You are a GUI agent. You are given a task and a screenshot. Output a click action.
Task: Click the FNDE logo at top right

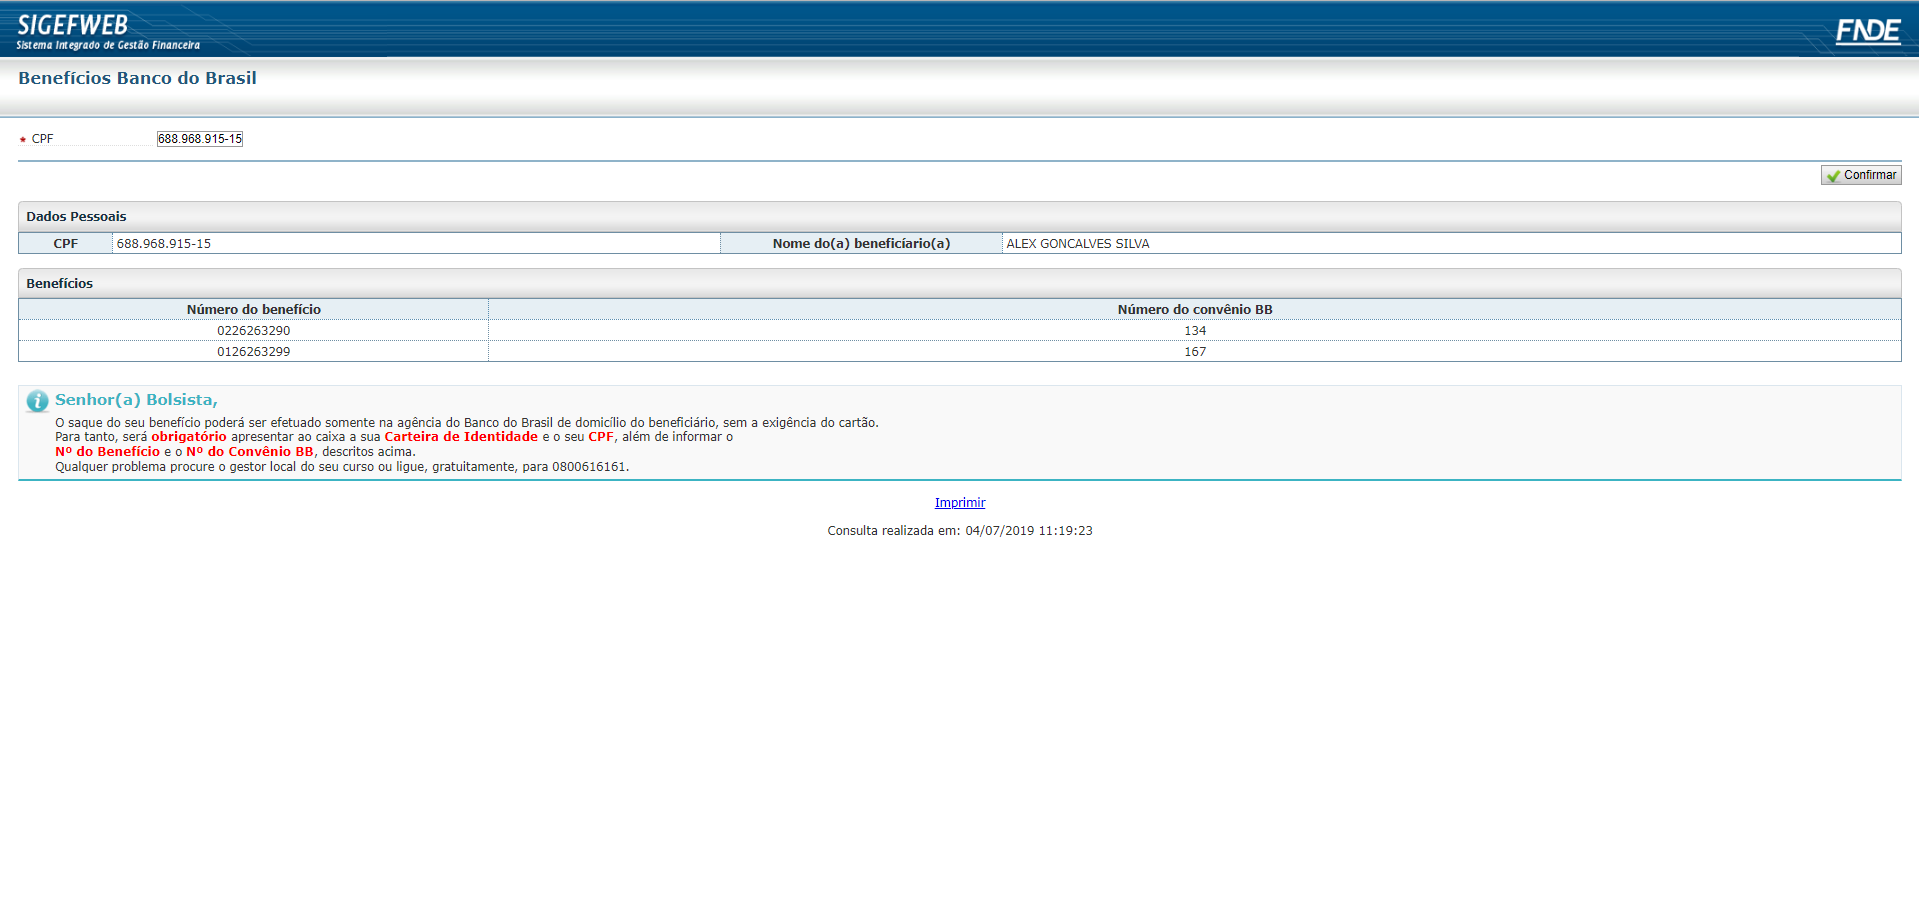tap(1867, 31)
